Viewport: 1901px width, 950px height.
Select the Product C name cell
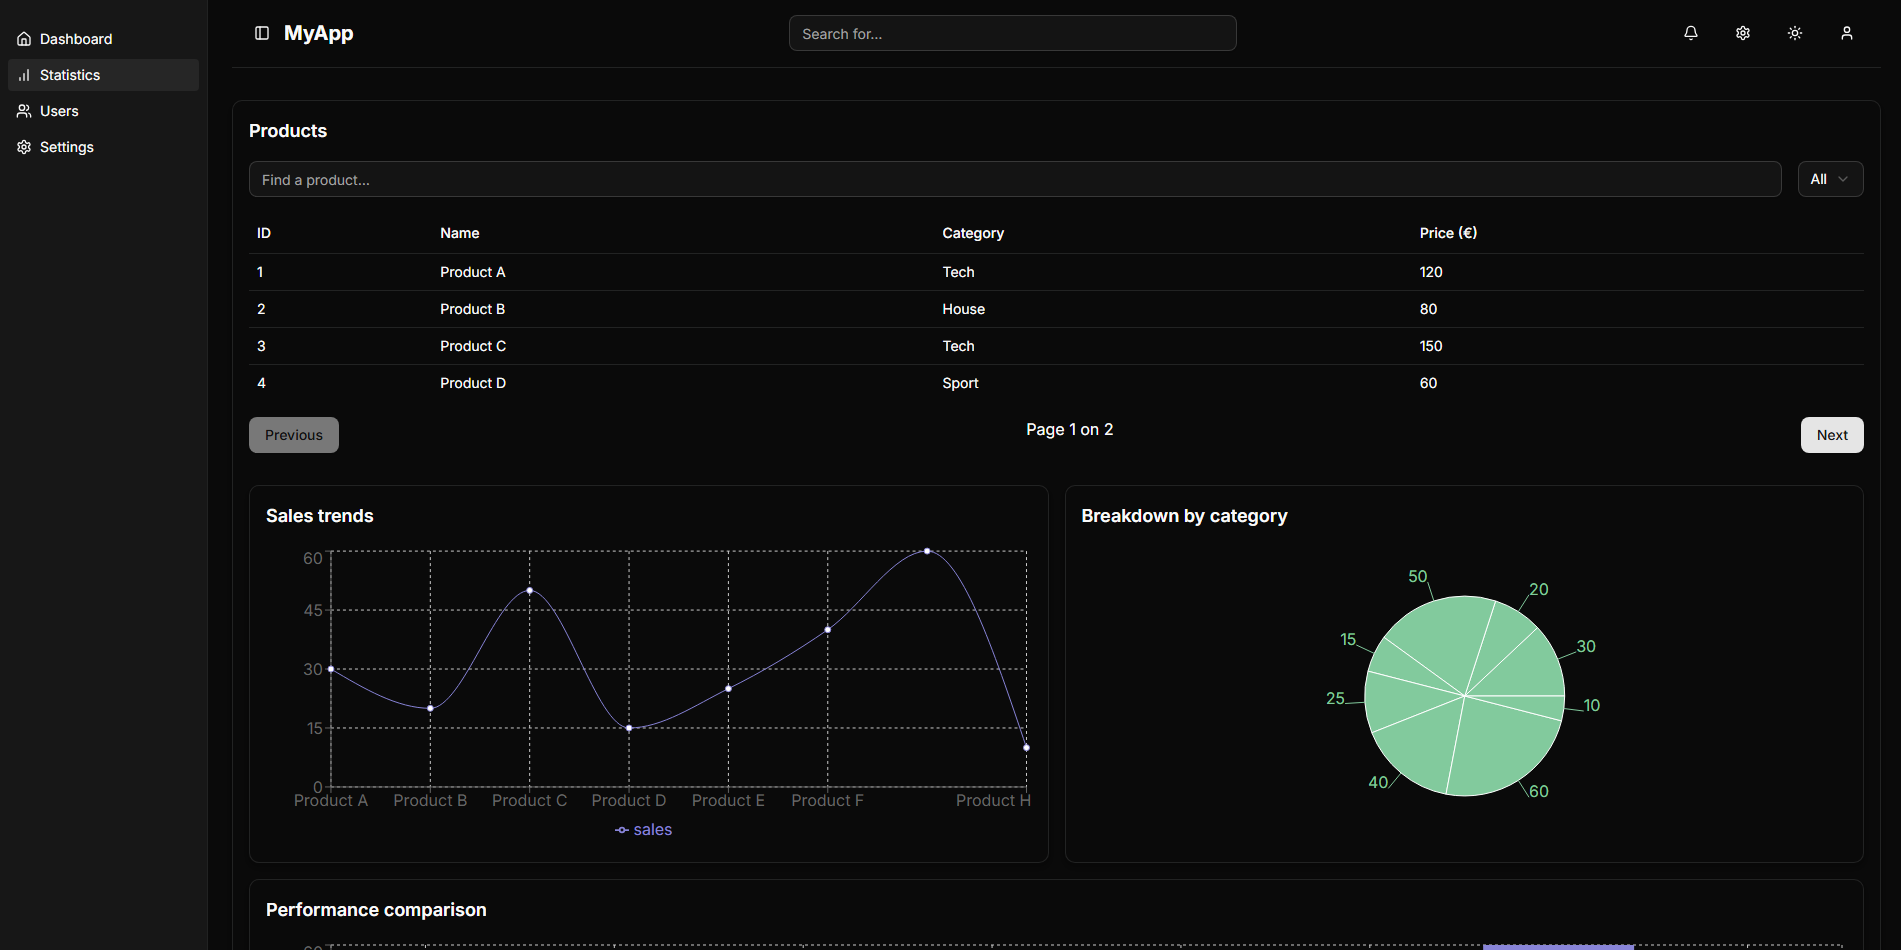click(x=473, y=346)
